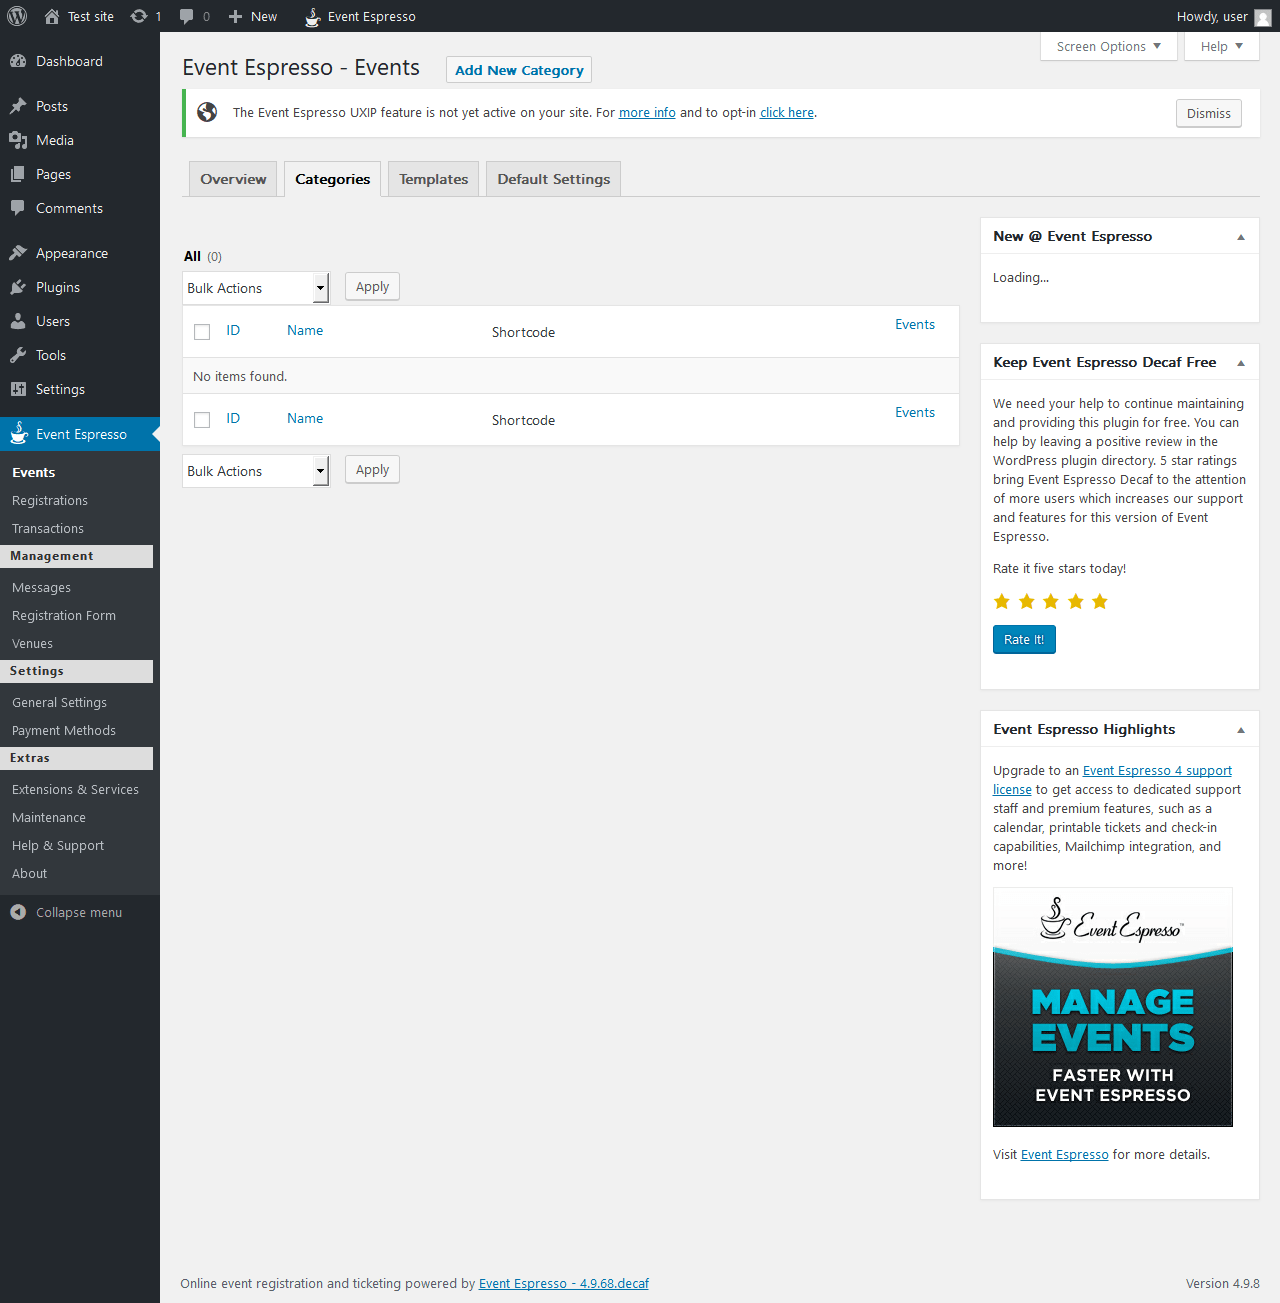This screenshot has width=1280, height=1303.
Task: Expand the Help panel
Action: (1221, 46)
